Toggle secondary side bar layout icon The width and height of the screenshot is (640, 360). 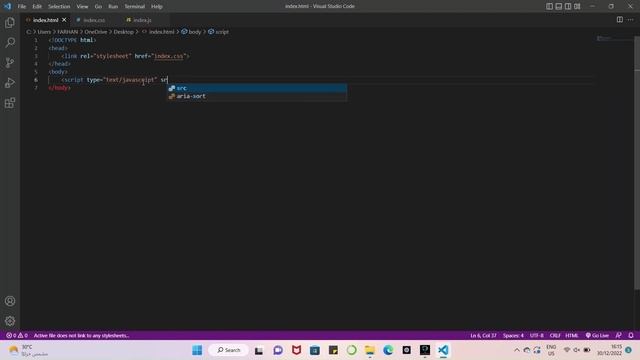568,6
